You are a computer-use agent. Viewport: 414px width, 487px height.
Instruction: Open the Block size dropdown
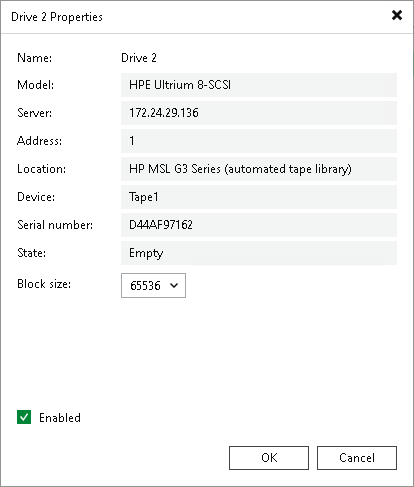pyautogui.click(x=153, y=285)
